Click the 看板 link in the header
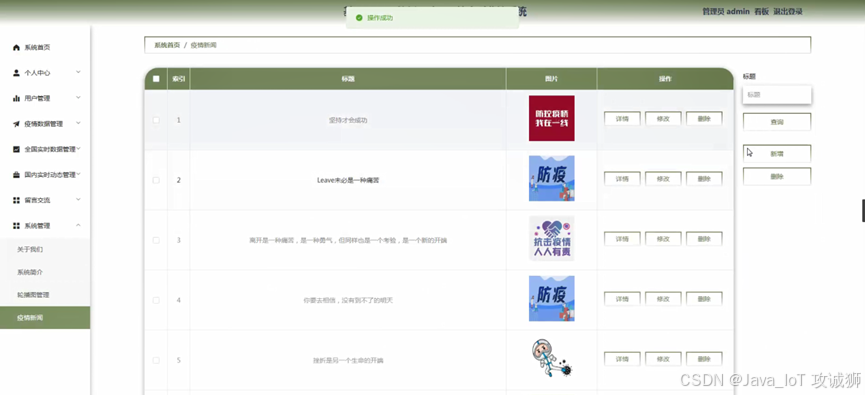Screen dimensions: 865x395 click(761, 12)
